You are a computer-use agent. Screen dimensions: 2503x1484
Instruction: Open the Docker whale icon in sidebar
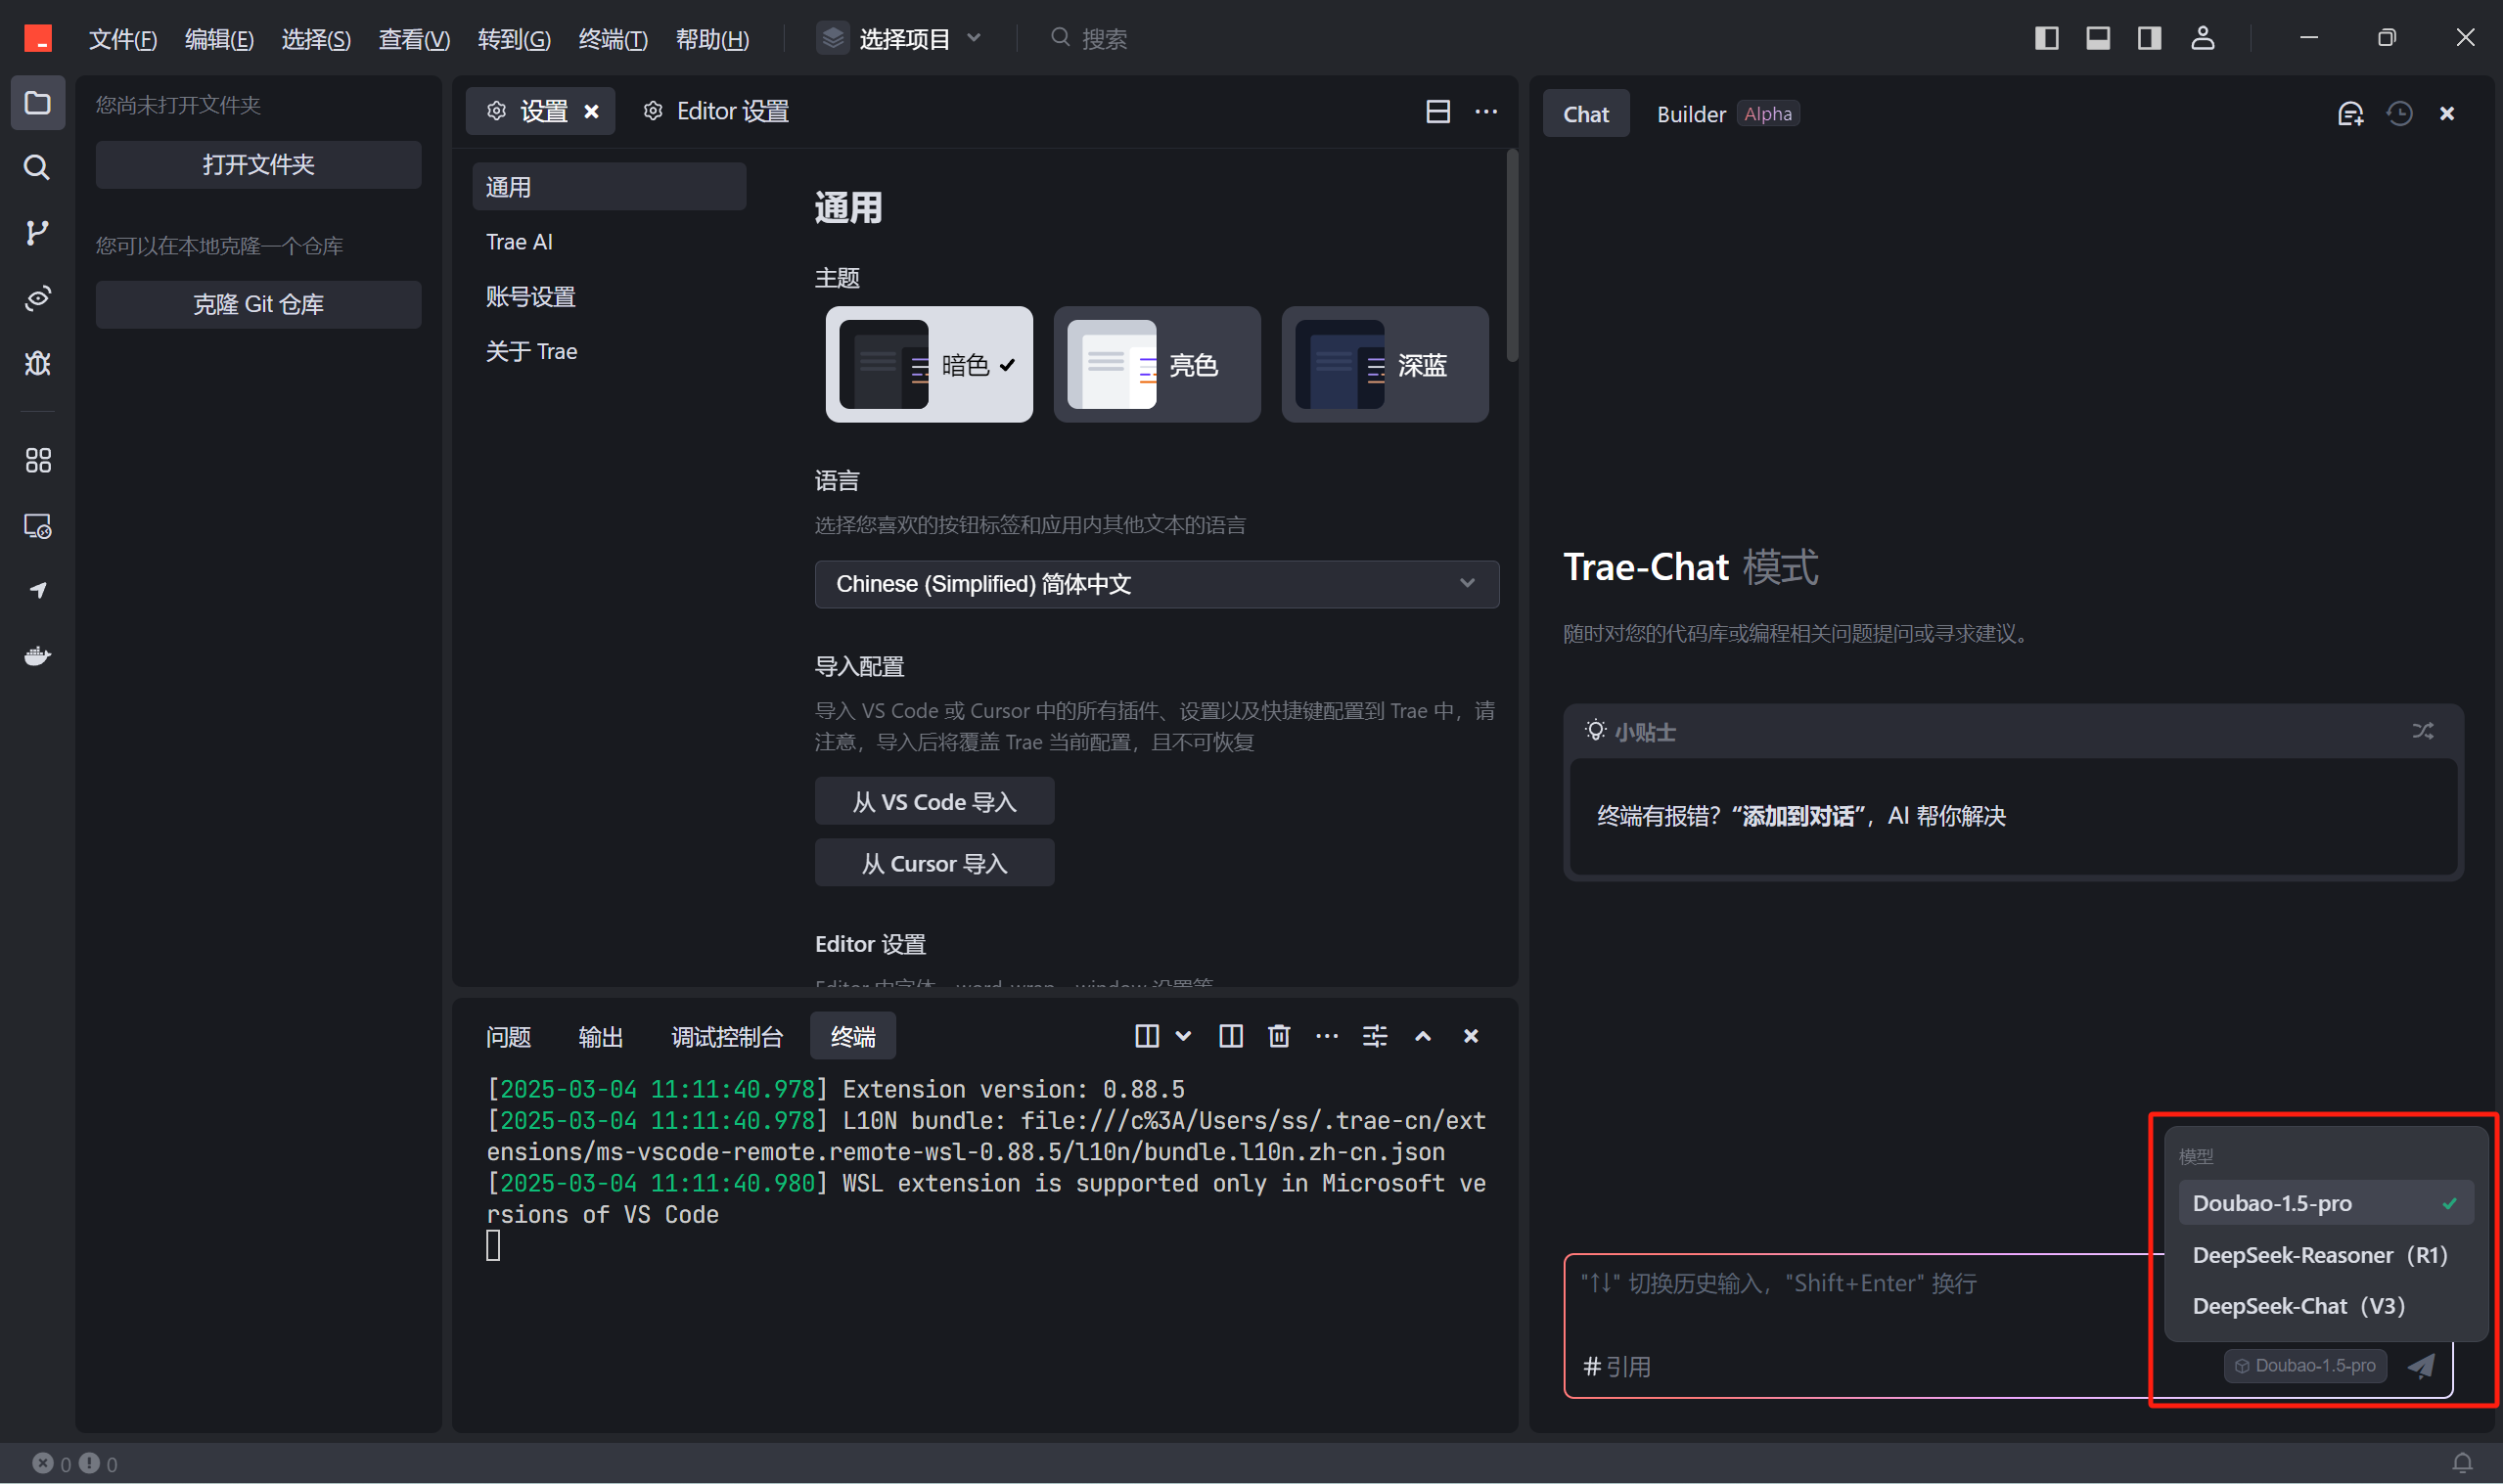pyautogui.click(x=37, y=656)
